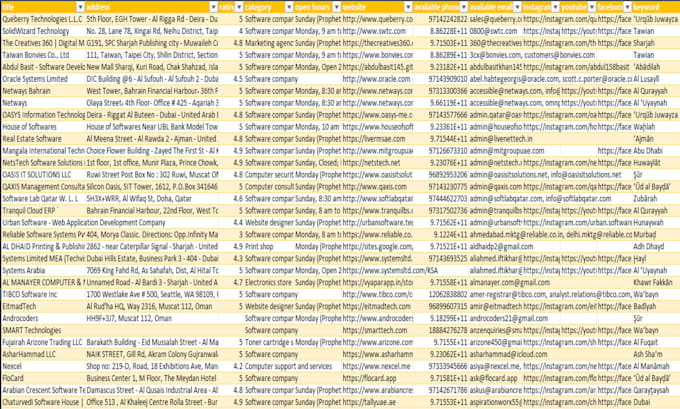
Task: Select the Zubārah keyword cell
Action: click(x=655, y=199)
